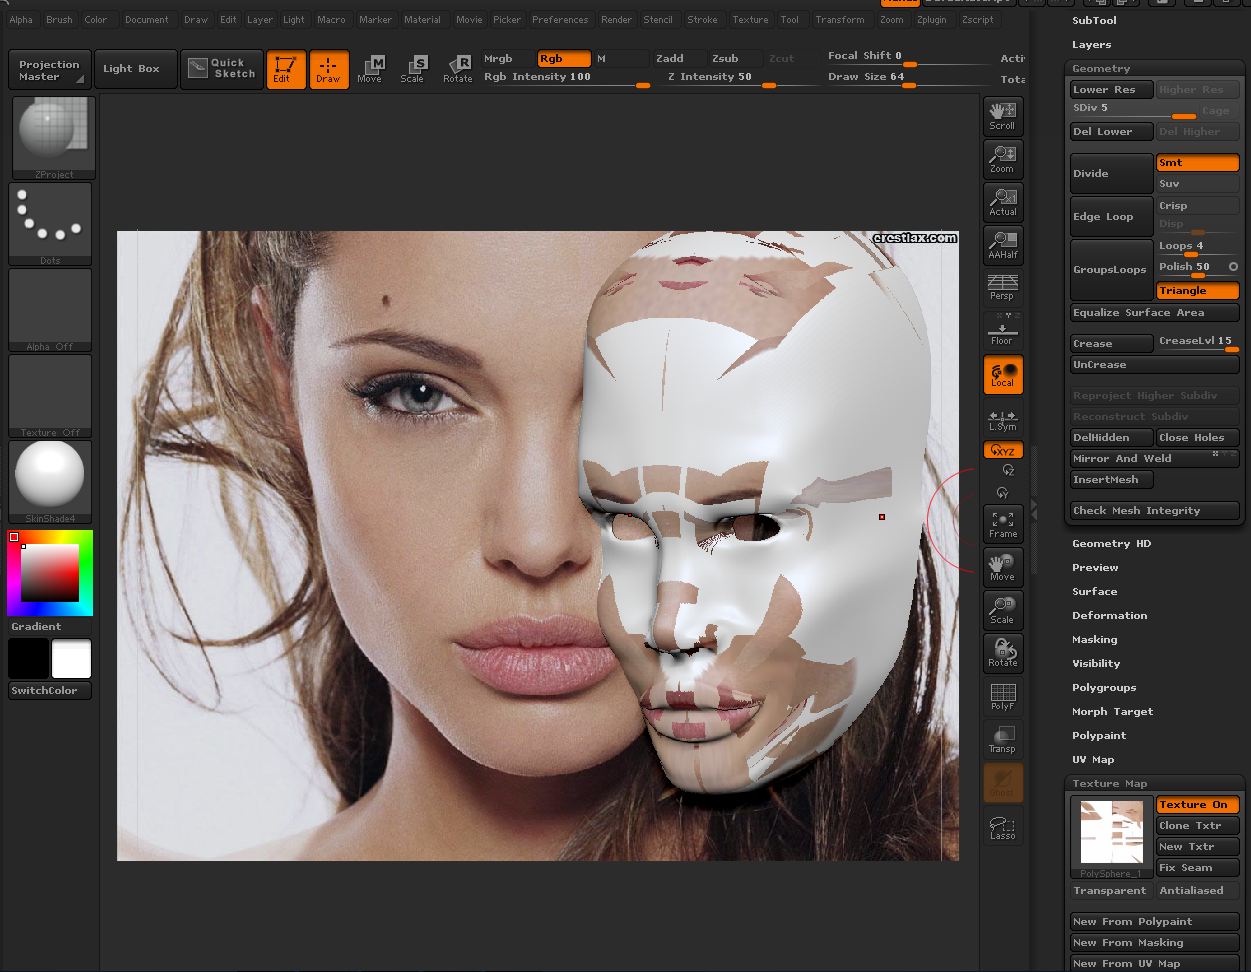
Task: Click the Draw Size slider
Action: pos(906,78)
